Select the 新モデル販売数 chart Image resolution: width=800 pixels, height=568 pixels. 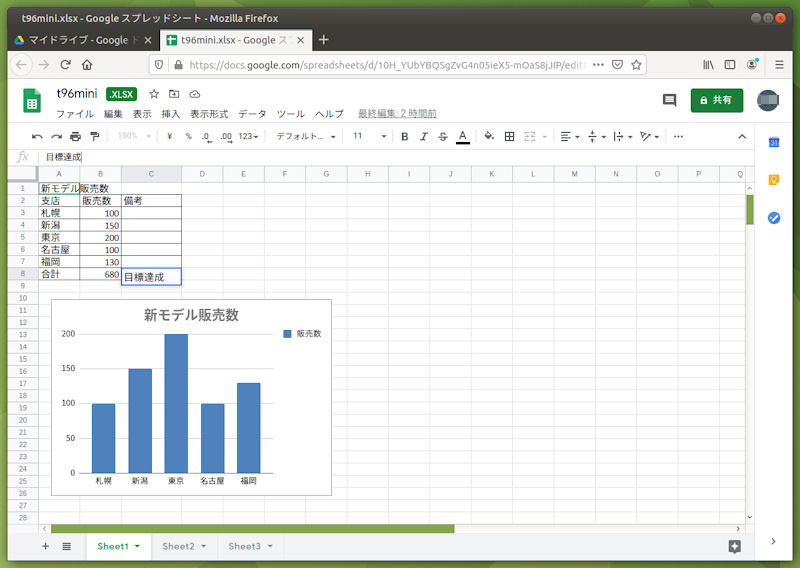(x=191, y=397)
